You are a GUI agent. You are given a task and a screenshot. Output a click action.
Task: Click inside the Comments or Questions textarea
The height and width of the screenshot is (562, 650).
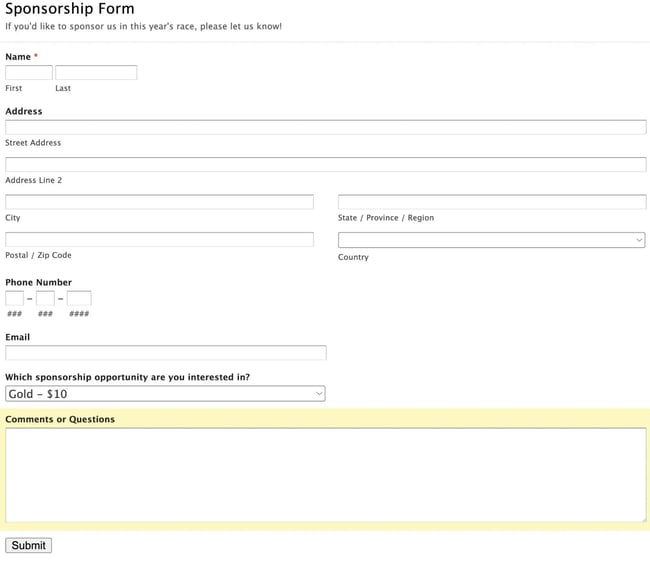[325, 474]
